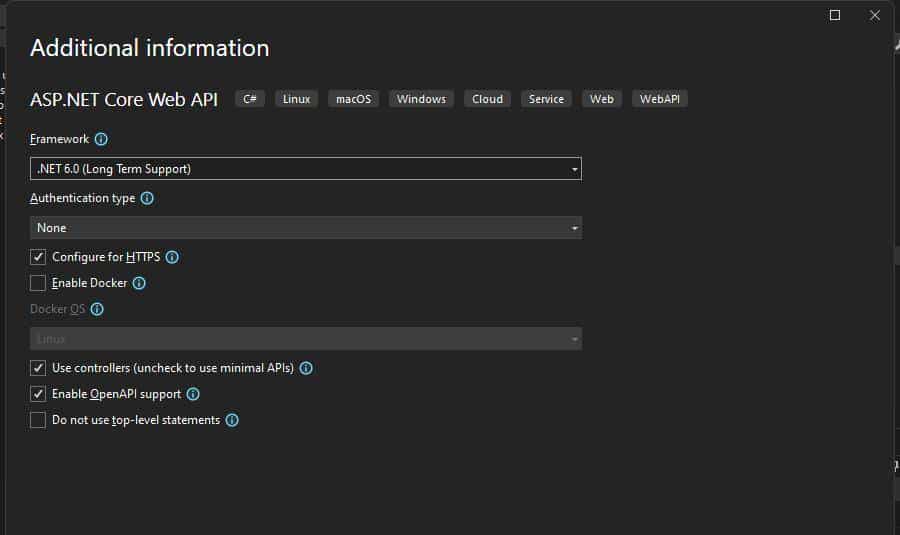Screen dimensions: 900x535
Task: Click the Windows tag
Action: pyautogui.click(x=421, y=99)
